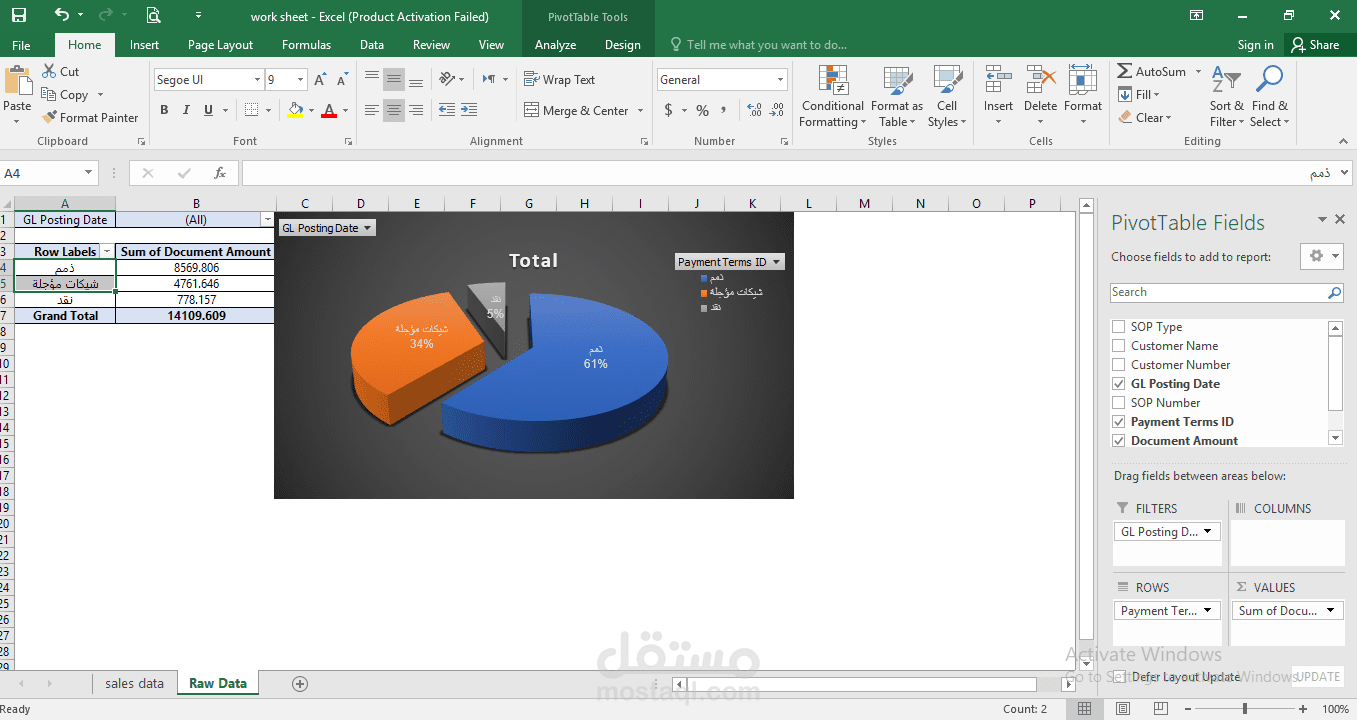Open Format as Table gallery

coord(897,97)
